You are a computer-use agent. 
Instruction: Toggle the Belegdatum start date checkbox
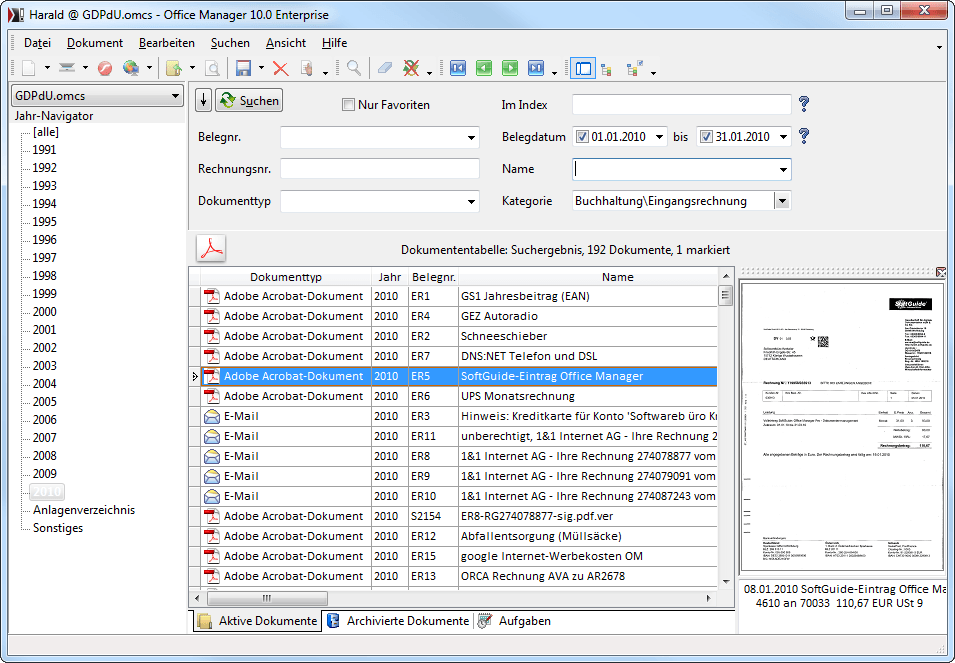click(x=582, y=137)
